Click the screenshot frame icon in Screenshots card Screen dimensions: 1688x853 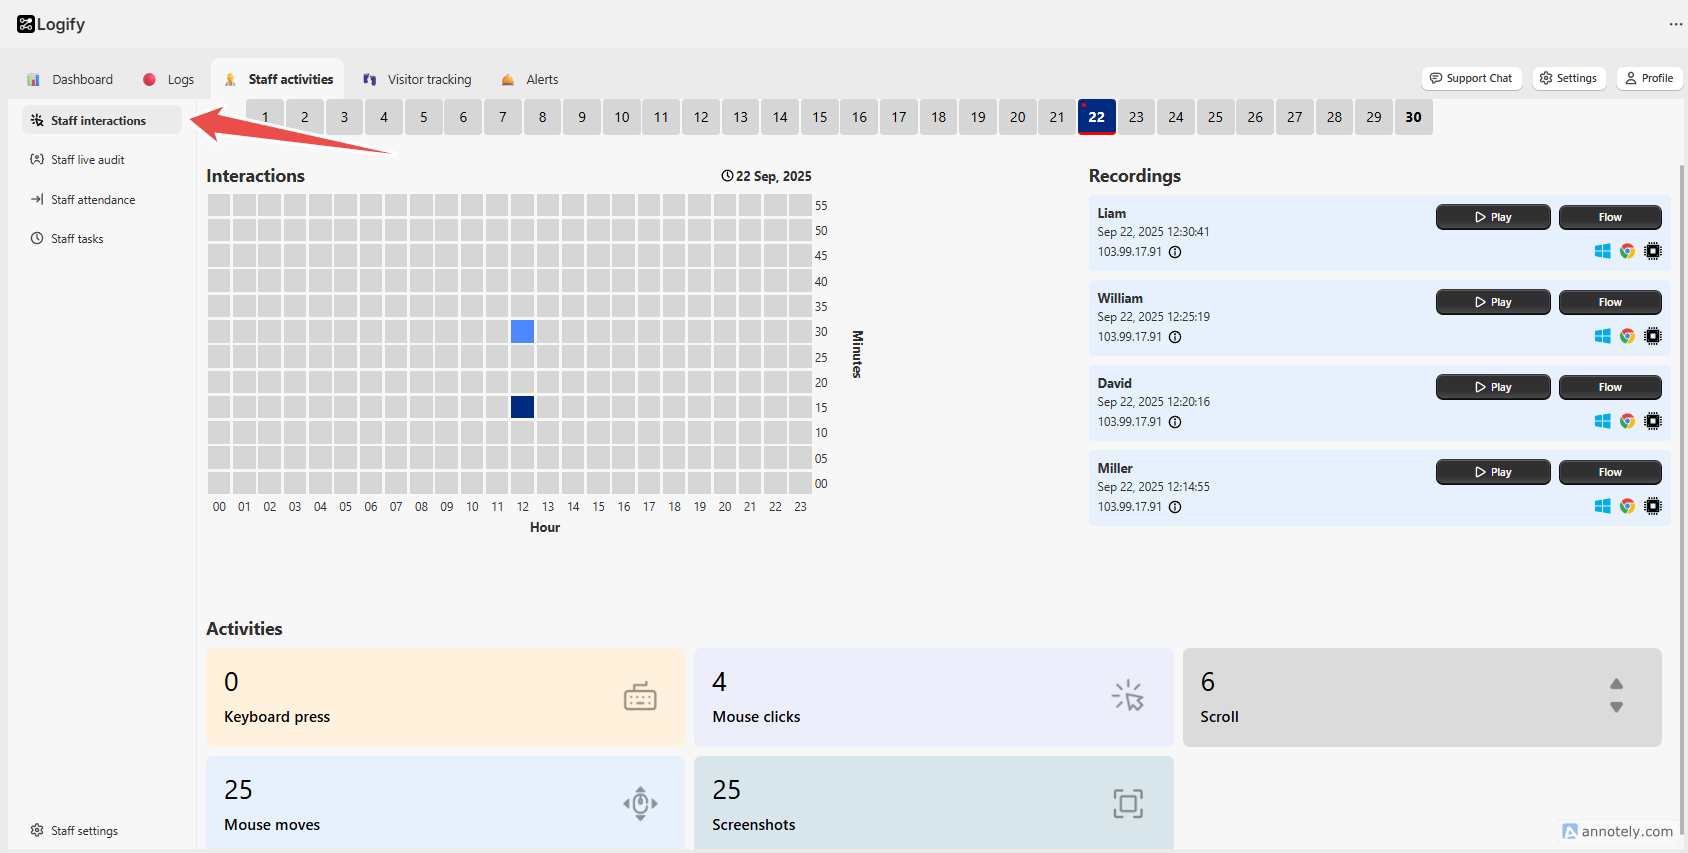[1128, 803]
